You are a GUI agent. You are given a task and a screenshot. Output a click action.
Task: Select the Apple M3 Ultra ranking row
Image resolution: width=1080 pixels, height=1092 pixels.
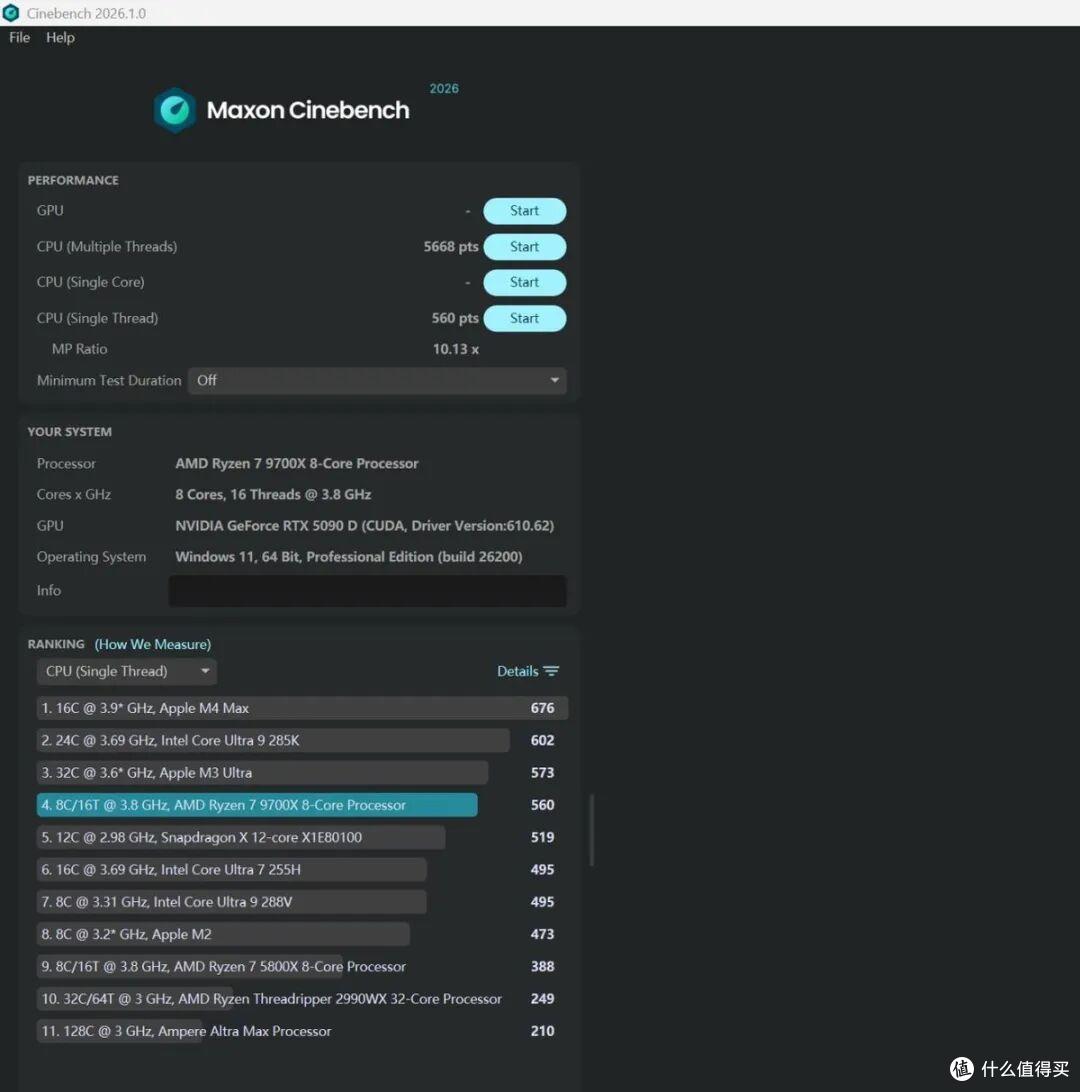point(302,772)
